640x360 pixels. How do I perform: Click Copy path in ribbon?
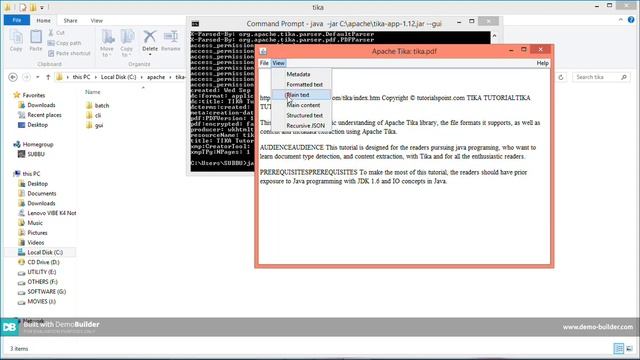(x=64, y=43)
